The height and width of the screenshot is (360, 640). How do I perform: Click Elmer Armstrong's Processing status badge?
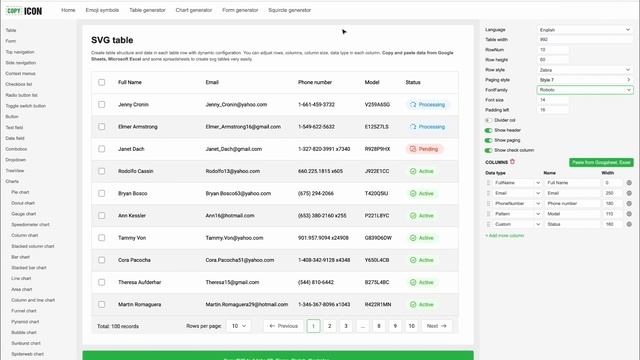[x=427, y=127]
